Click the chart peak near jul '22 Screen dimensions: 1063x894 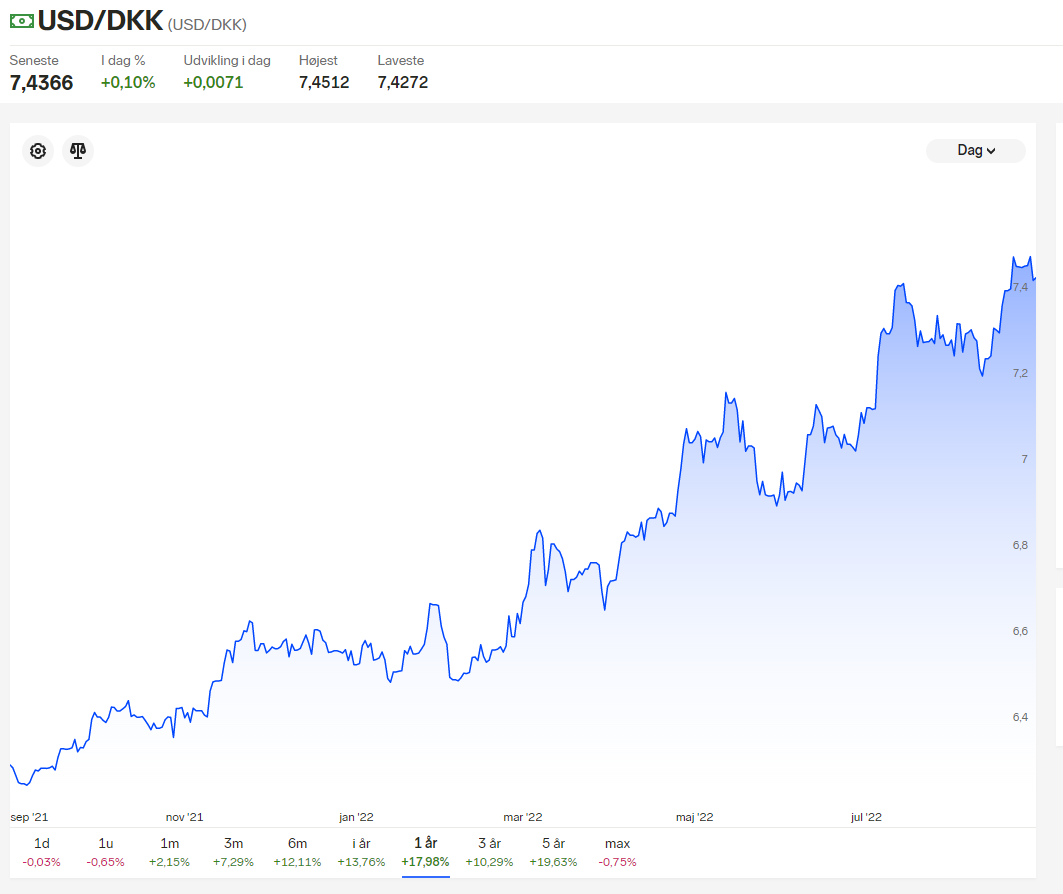(901, 285)
